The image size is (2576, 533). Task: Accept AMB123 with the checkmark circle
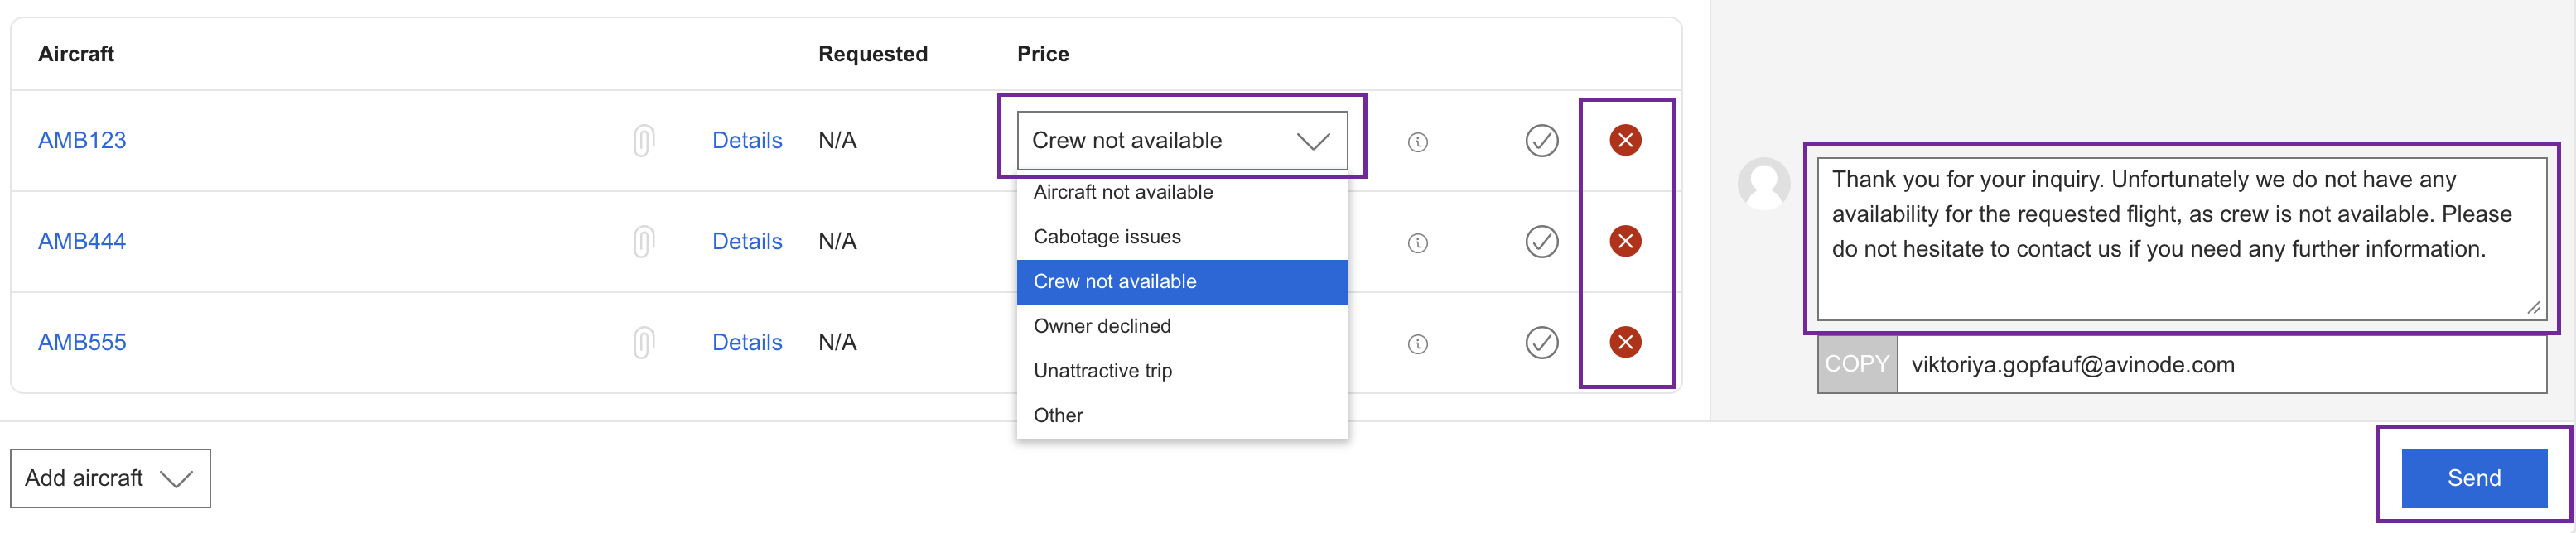pyautogui.click(x=1541, y=141)
